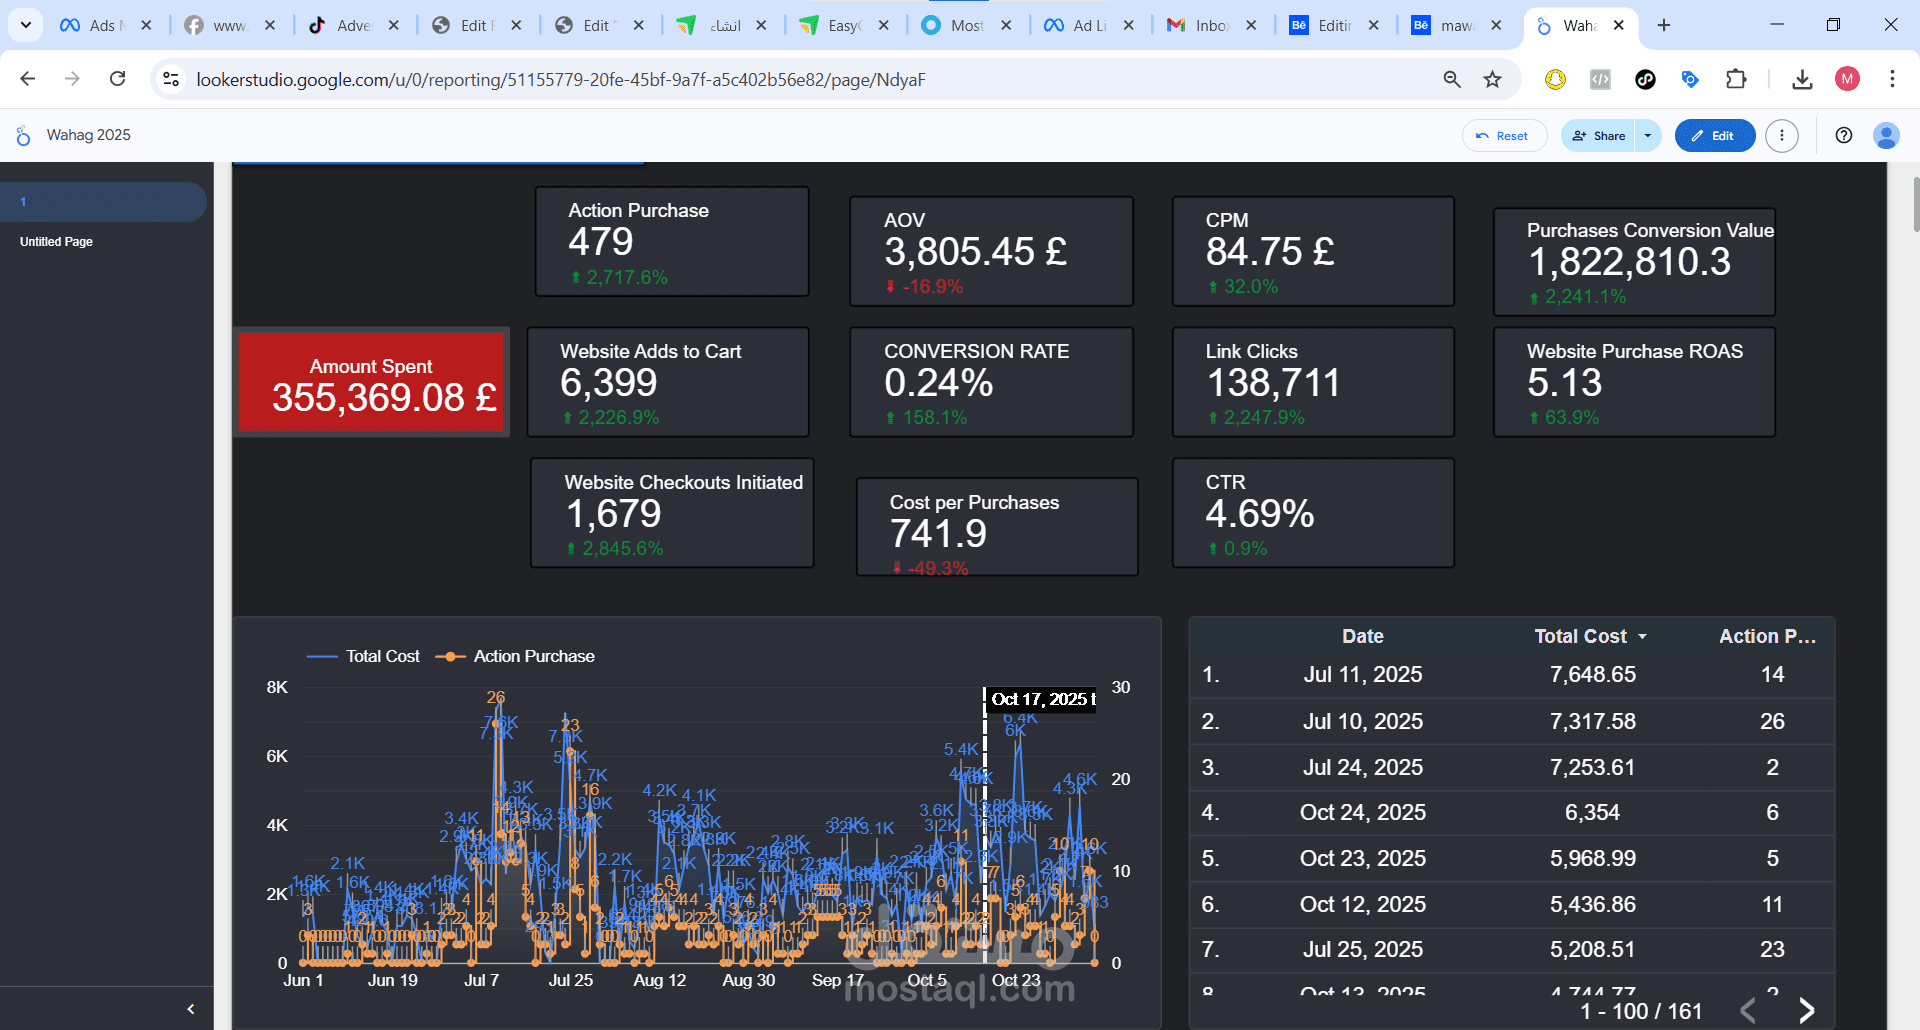Viewport: 1920px width, 1030px height.
Task: Open the blue price-tag extension
Action: pos(1690,79)
